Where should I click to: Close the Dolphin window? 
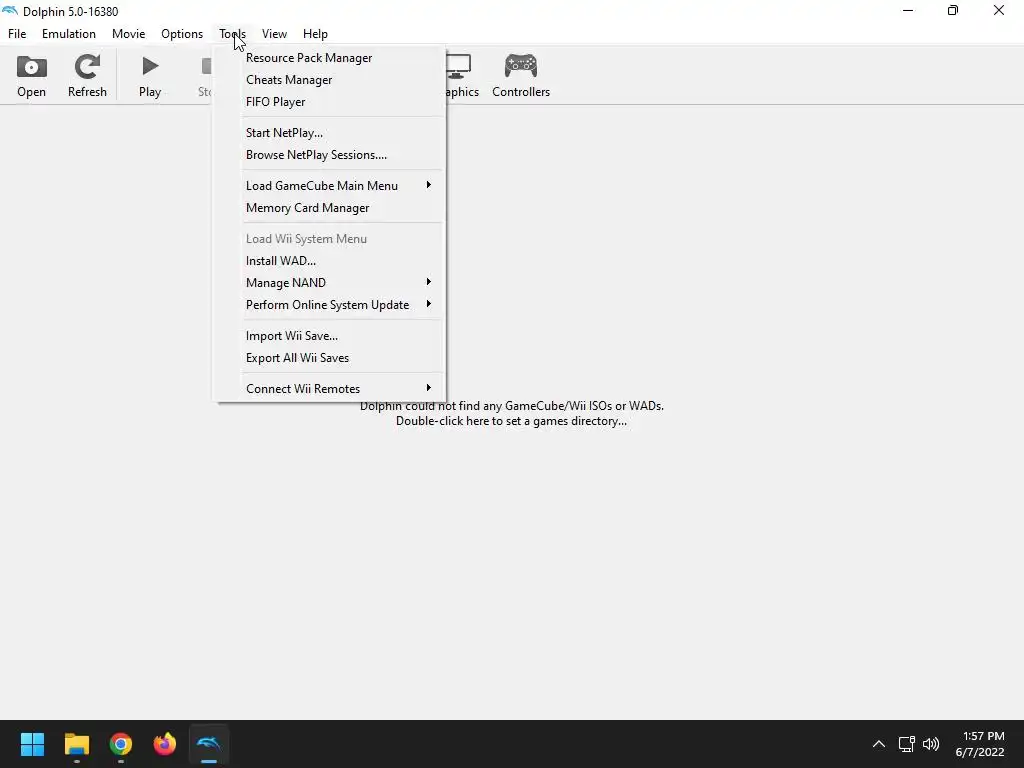pyautogui.click(x=999, y=10)
